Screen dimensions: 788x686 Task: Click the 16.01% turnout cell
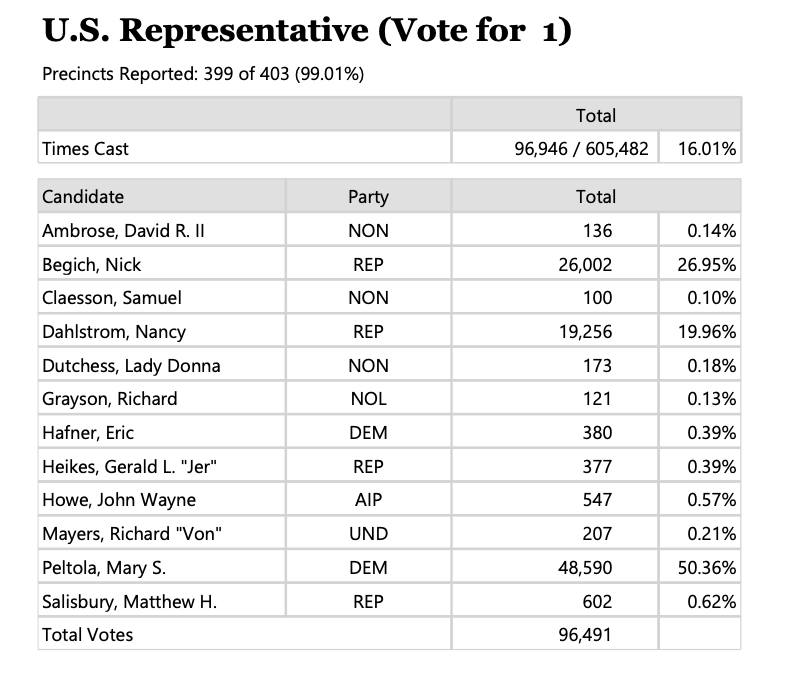coord(700,149)
